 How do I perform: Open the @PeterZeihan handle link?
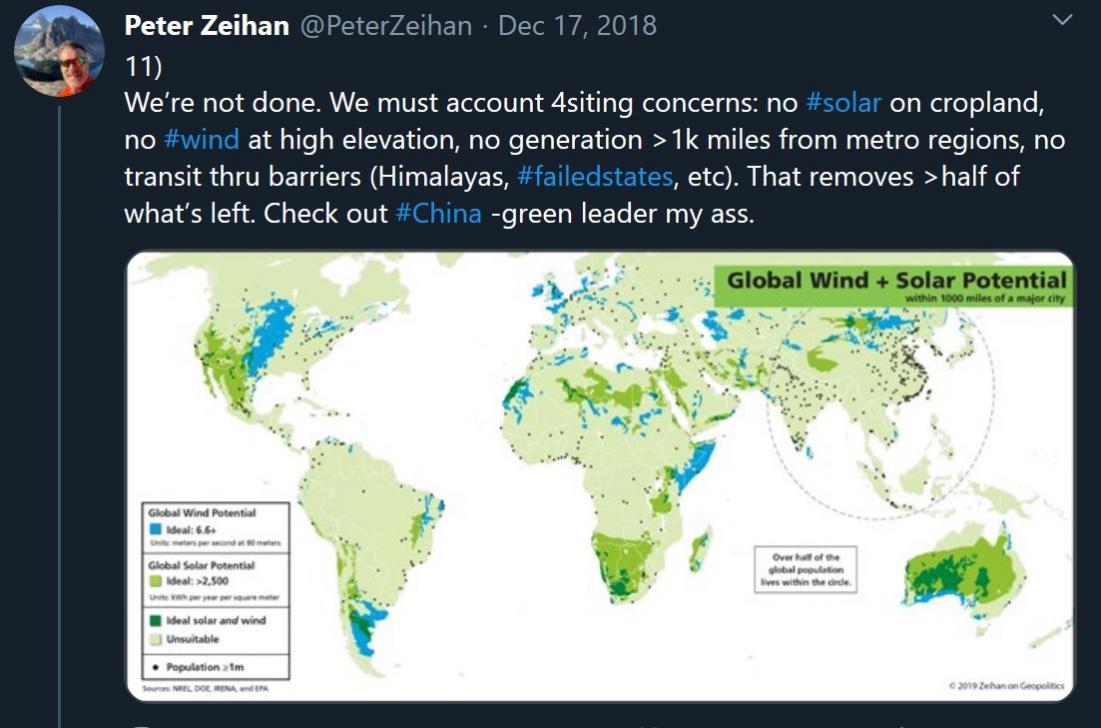[x=386, y=25]
